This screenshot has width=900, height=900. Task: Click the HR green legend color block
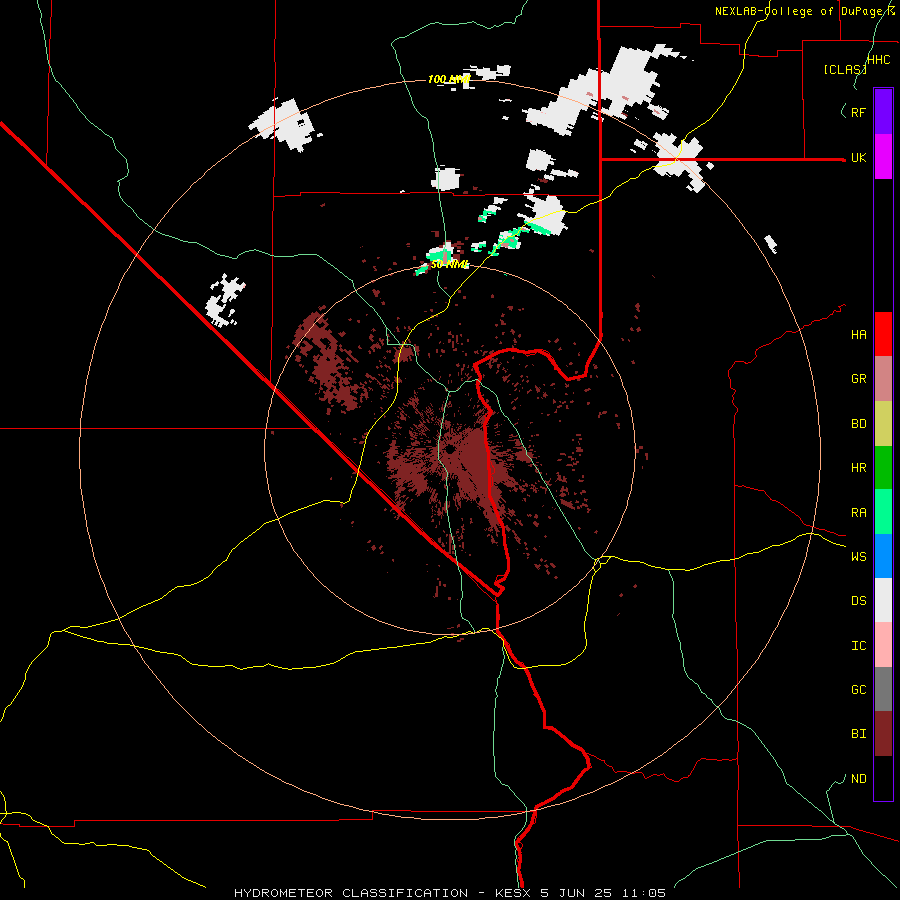(x=883, y=468)
